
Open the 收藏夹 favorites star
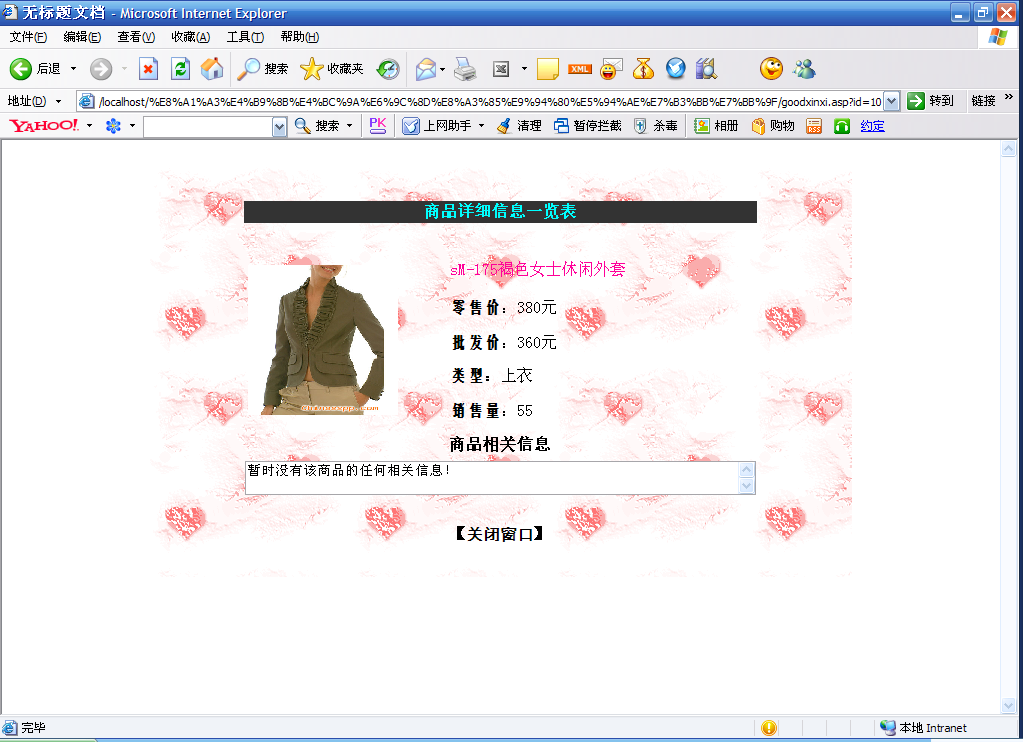[x=331, y=69]
